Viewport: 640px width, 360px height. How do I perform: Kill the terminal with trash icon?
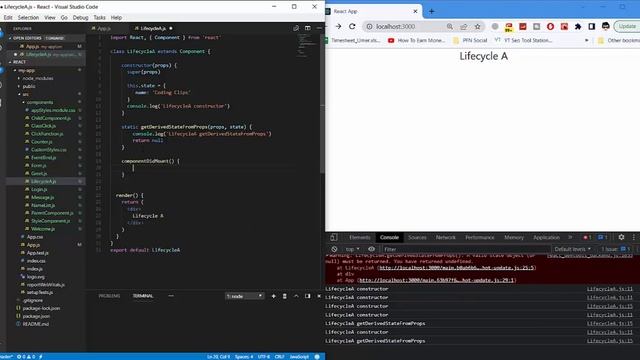tap(284, 296)
